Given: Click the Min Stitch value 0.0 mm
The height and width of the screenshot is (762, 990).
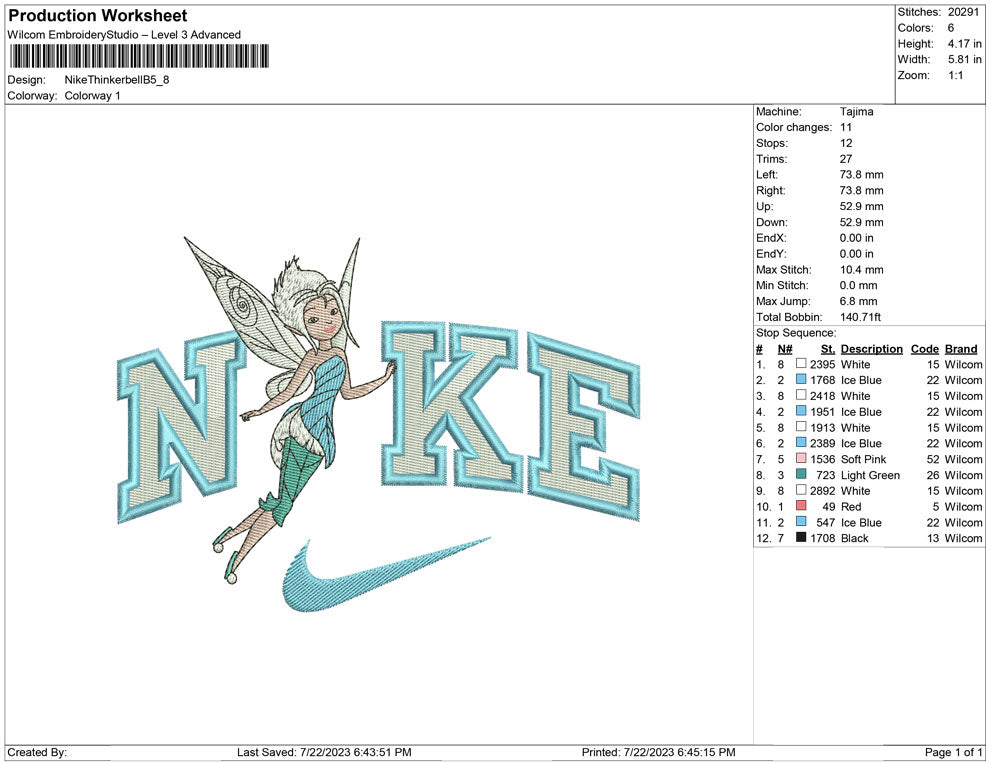Looking at the screenshot, I should coord(858,285).
